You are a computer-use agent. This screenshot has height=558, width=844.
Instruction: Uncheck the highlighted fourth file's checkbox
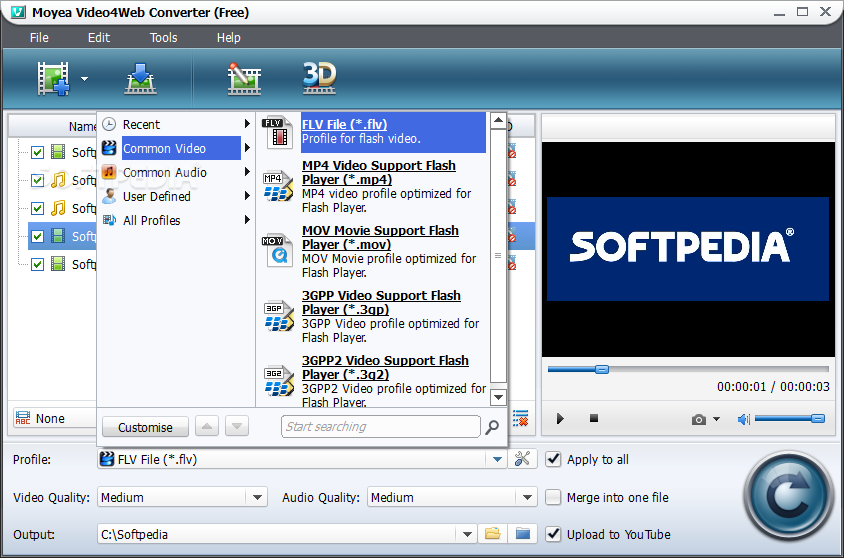(37, 236)
